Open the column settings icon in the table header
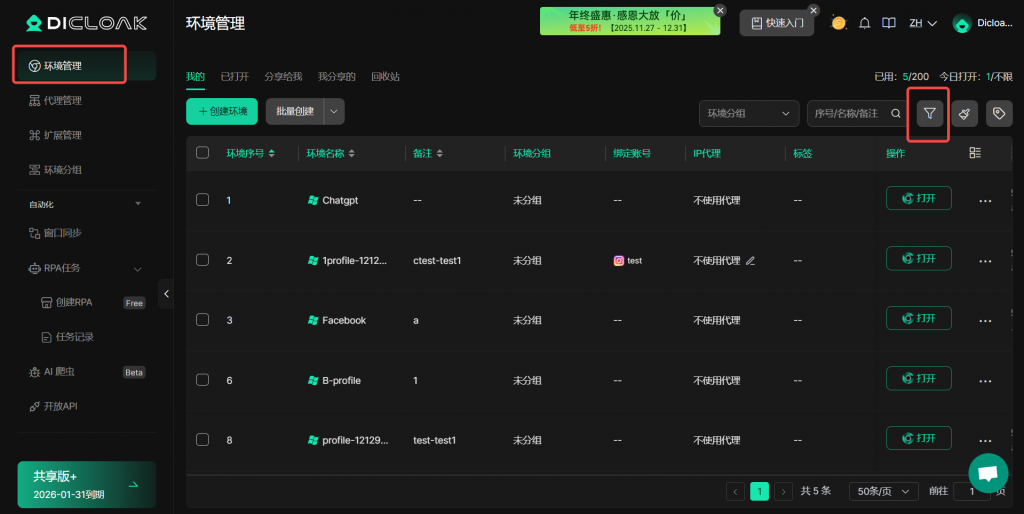The width and height of the screenshot is (1024, 514). tap(975, 153)
